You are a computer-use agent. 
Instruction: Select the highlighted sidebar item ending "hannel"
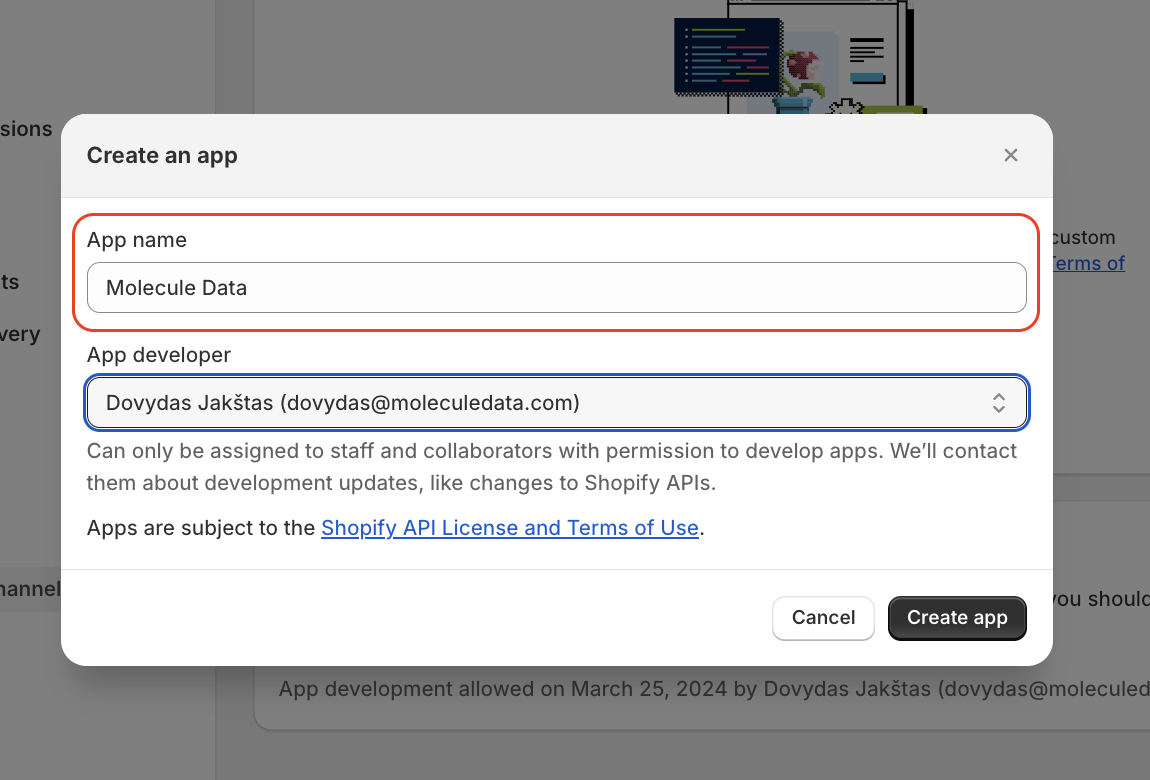tap(30, 589)
